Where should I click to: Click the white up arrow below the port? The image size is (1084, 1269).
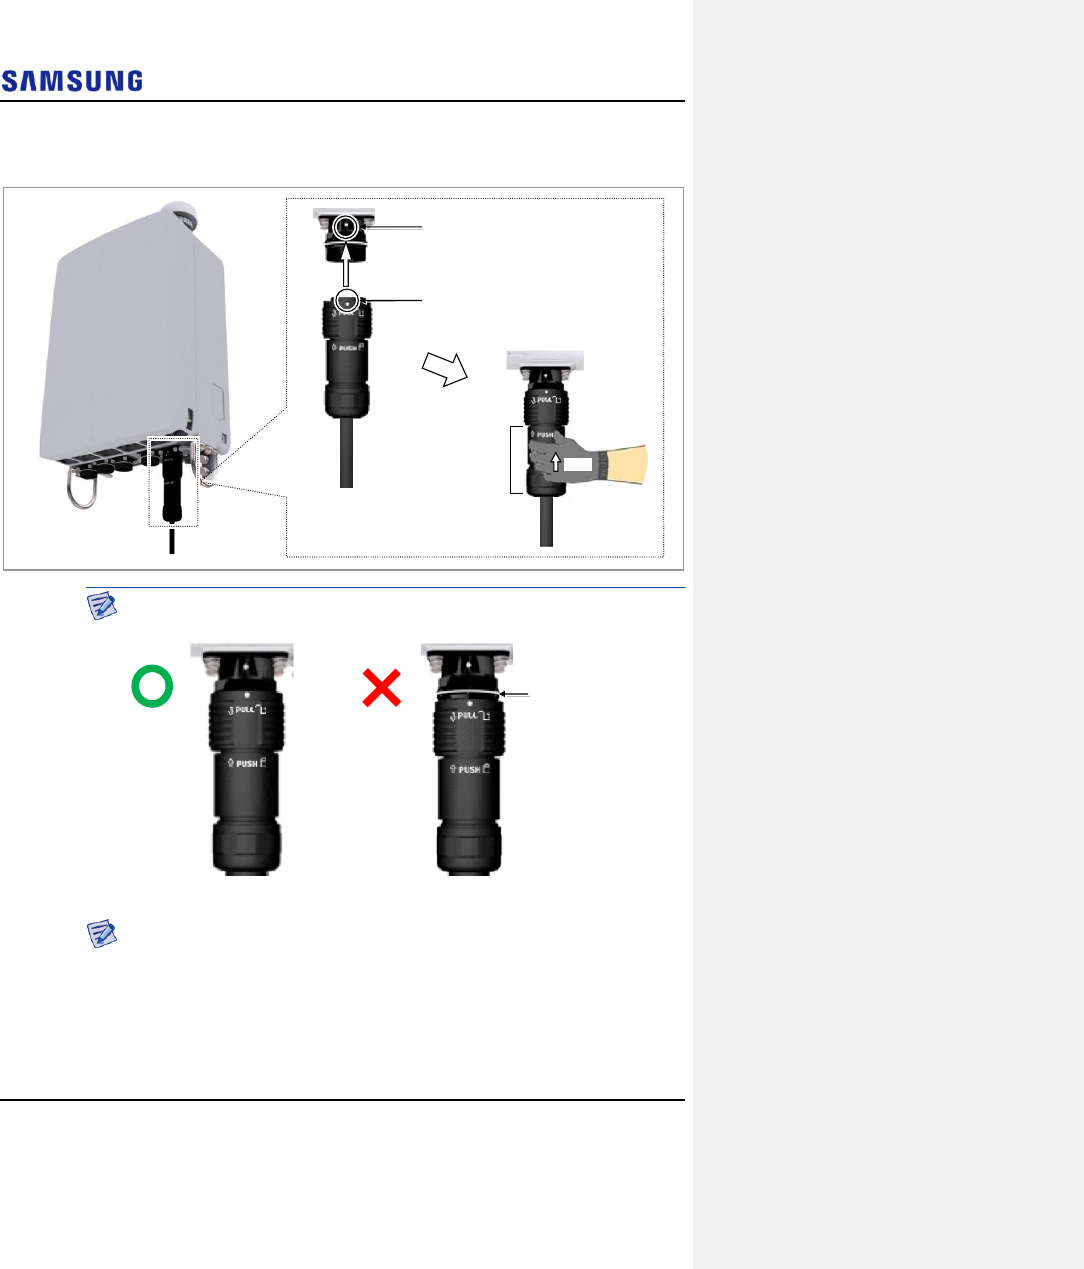coord(347,271)
